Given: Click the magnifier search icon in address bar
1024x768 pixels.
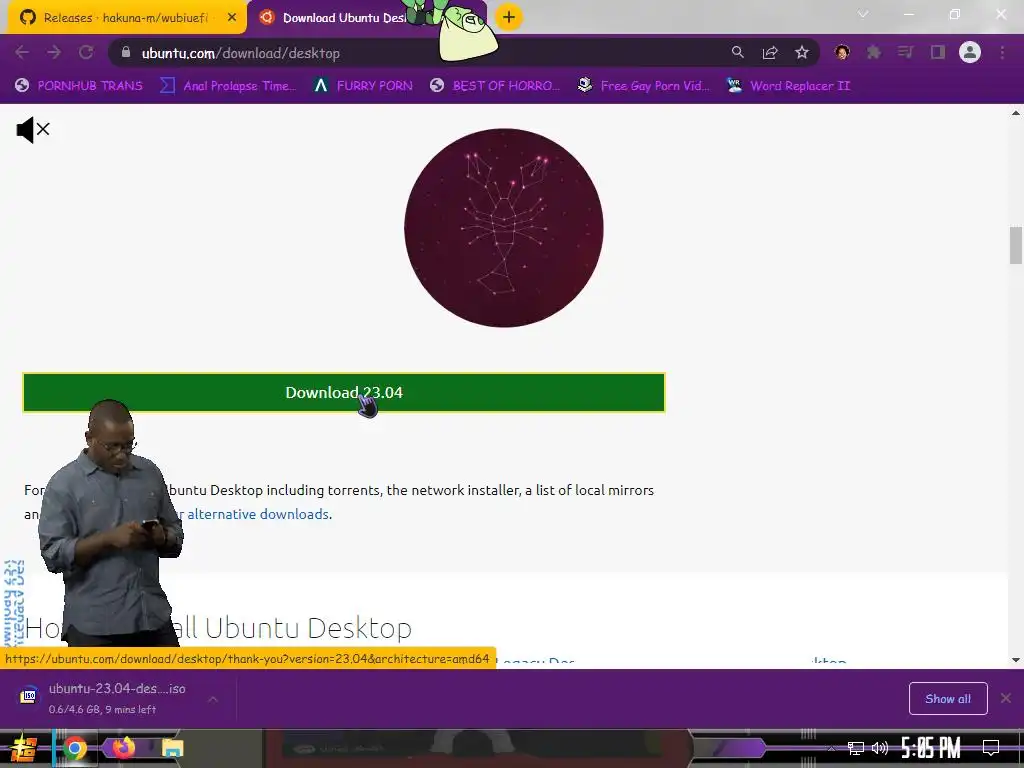Looking at the screenshot, I should [737, 52].
